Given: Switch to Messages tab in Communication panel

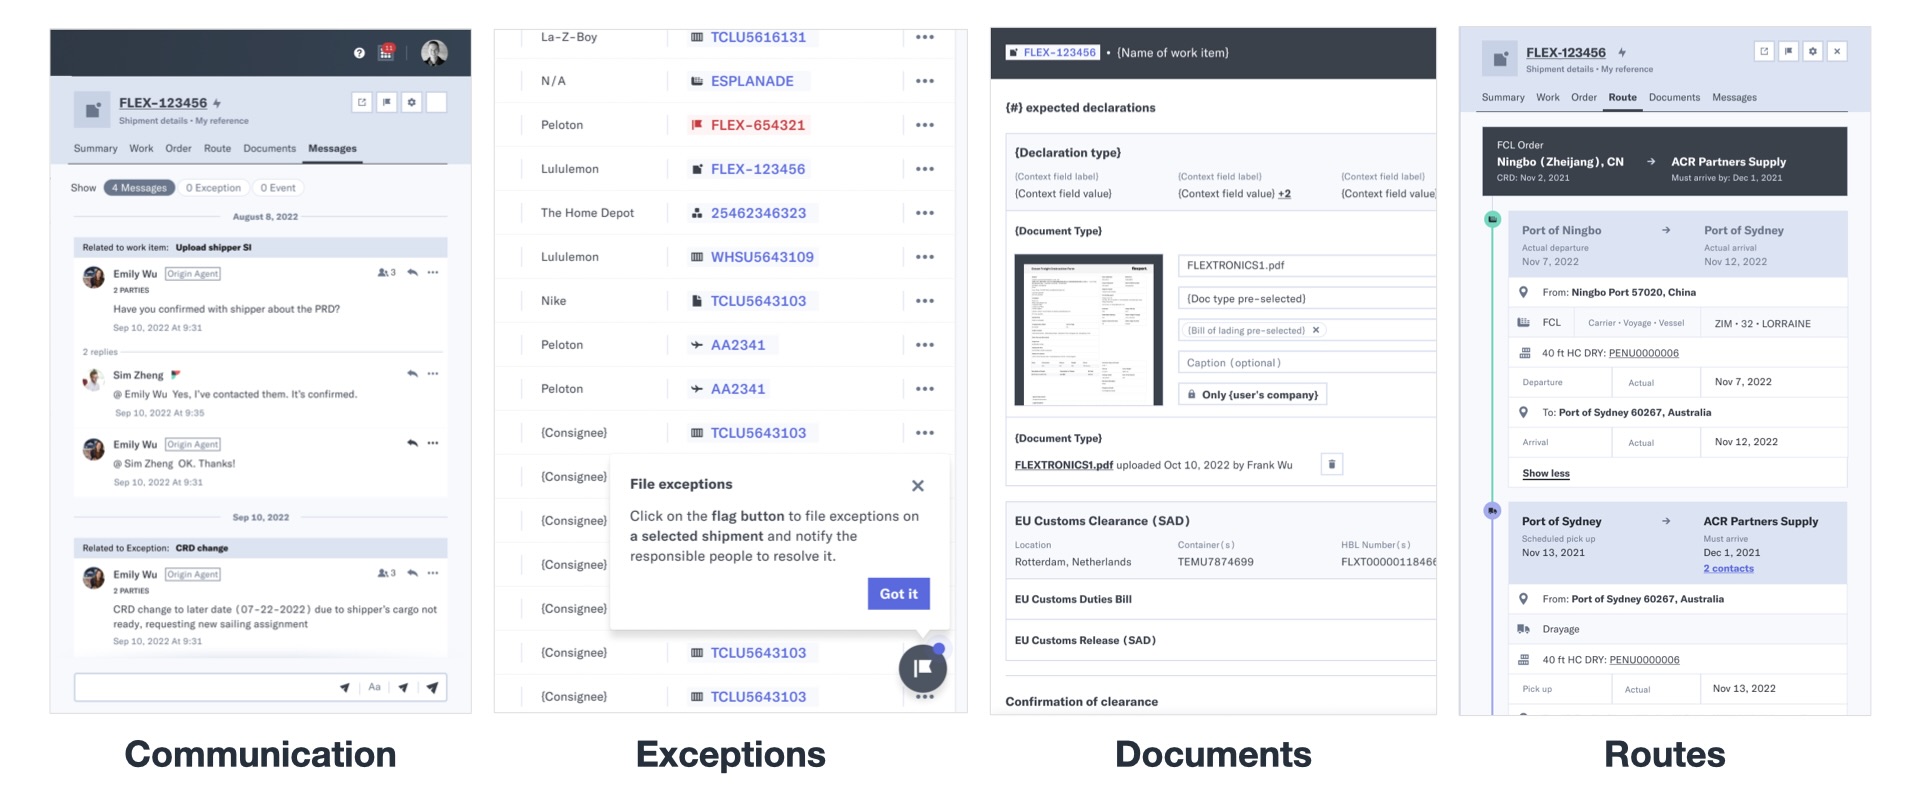Looking at the screenshot, I should [332, 148].
